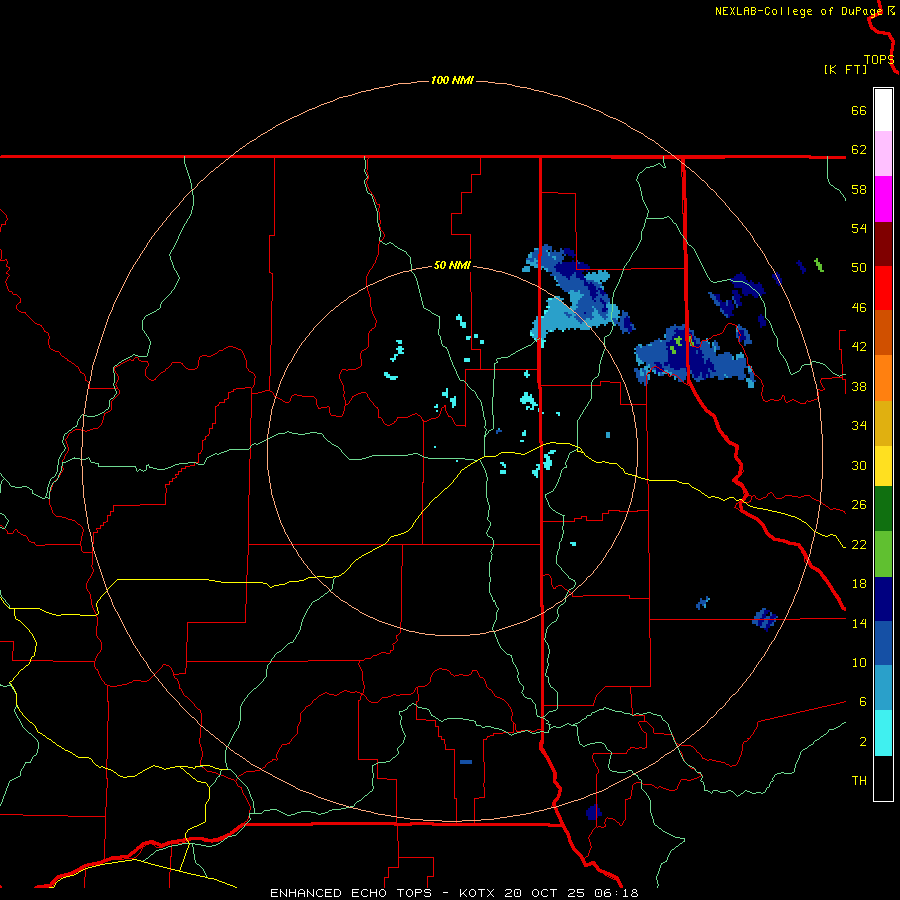Click the "30" legend value

[x=859, y=465]
